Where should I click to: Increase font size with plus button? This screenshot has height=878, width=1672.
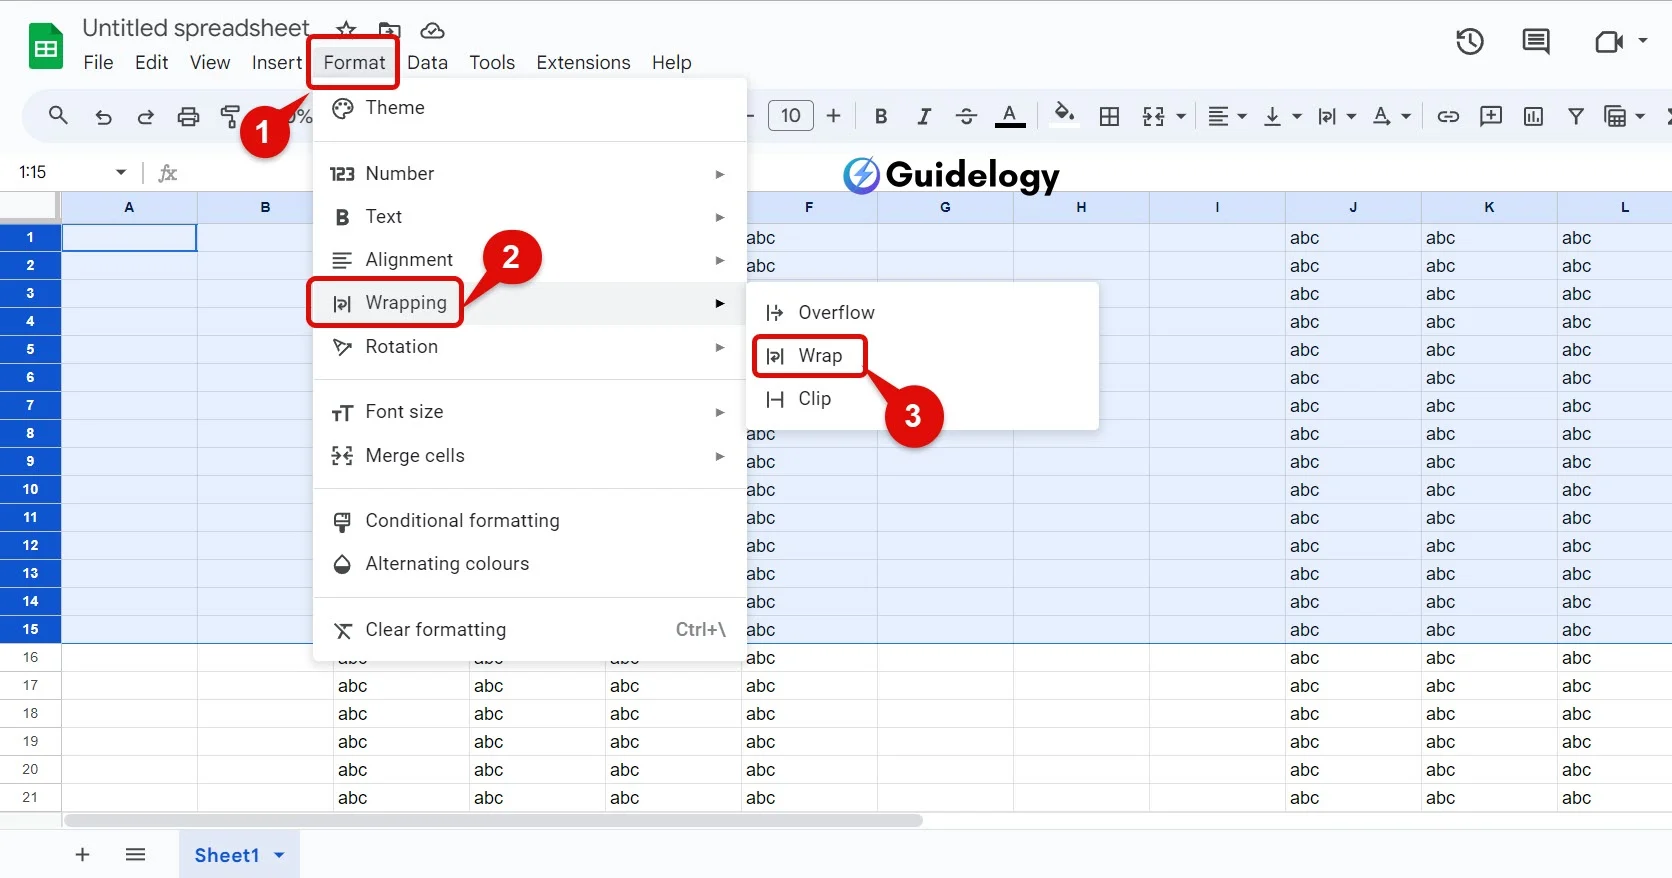point(833,116)
